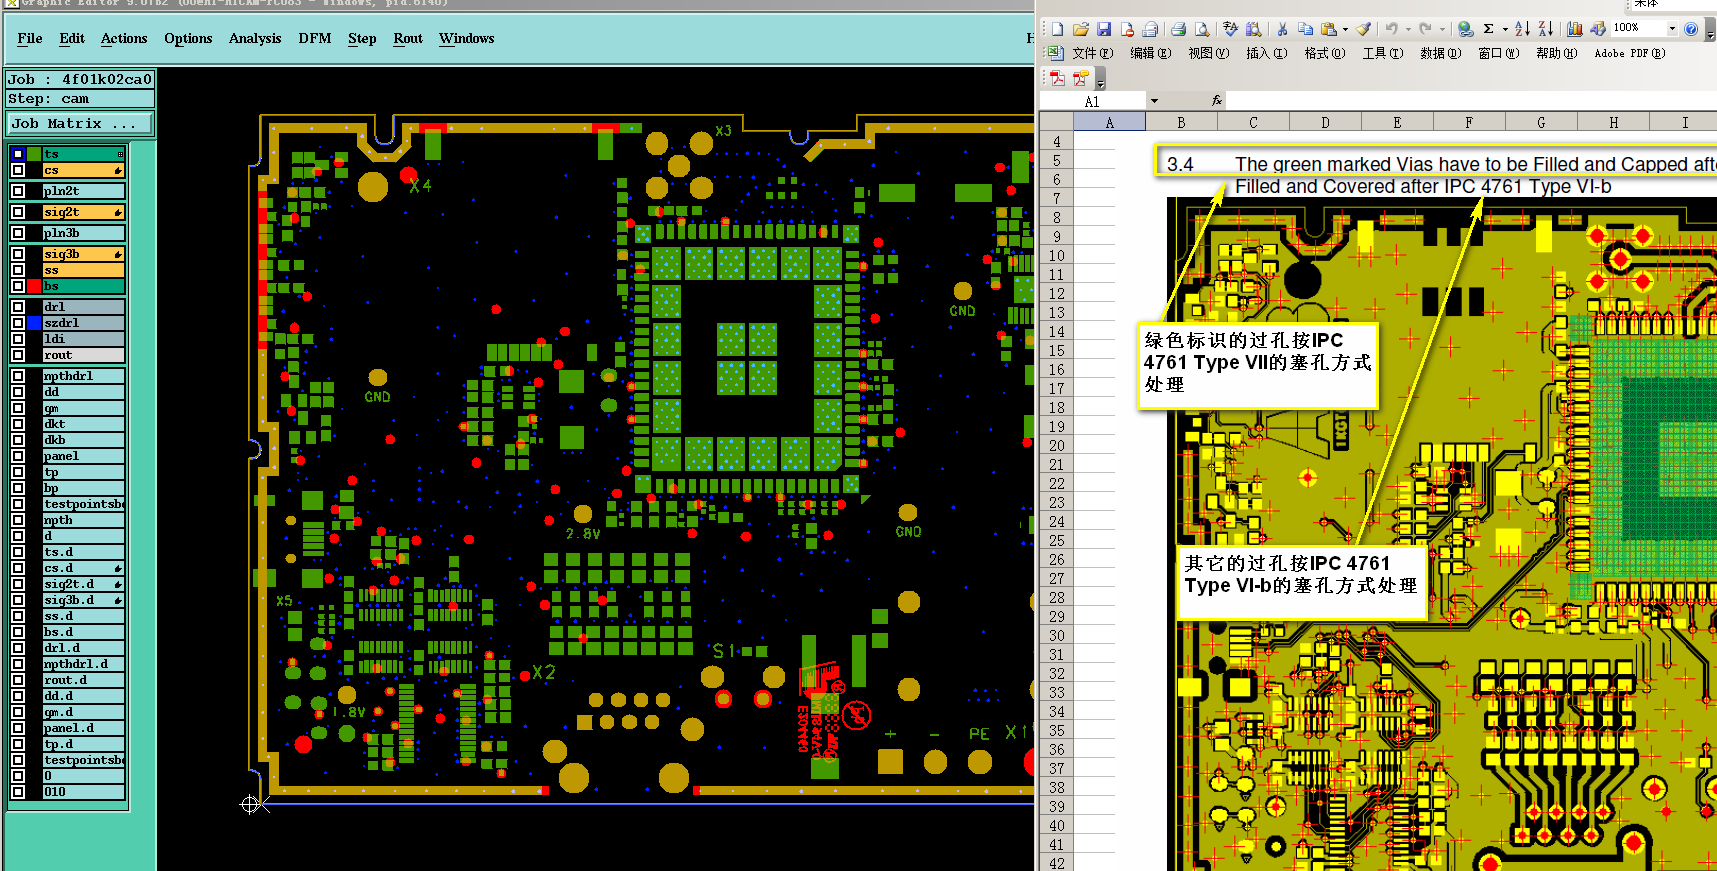1717x871 pixels.
Task: Click the Save icon in Excel toolbar
Action: tap(1104, 29)
